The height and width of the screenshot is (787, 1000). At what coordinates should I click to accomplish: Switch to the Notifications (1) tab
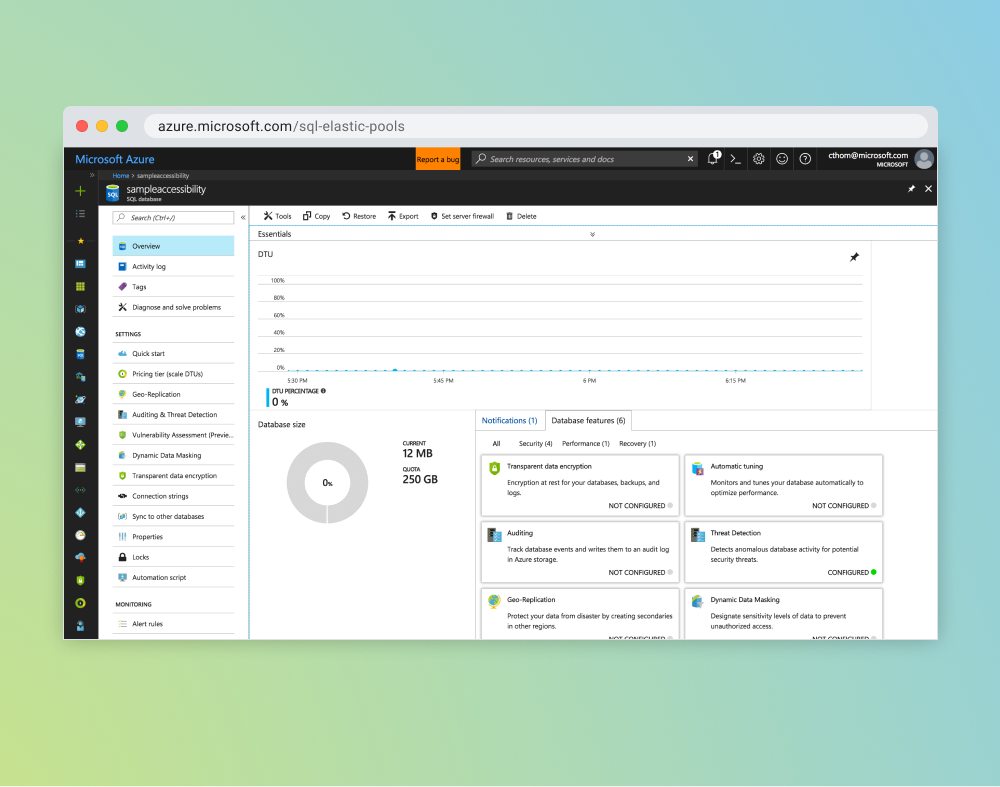point(509,421)
